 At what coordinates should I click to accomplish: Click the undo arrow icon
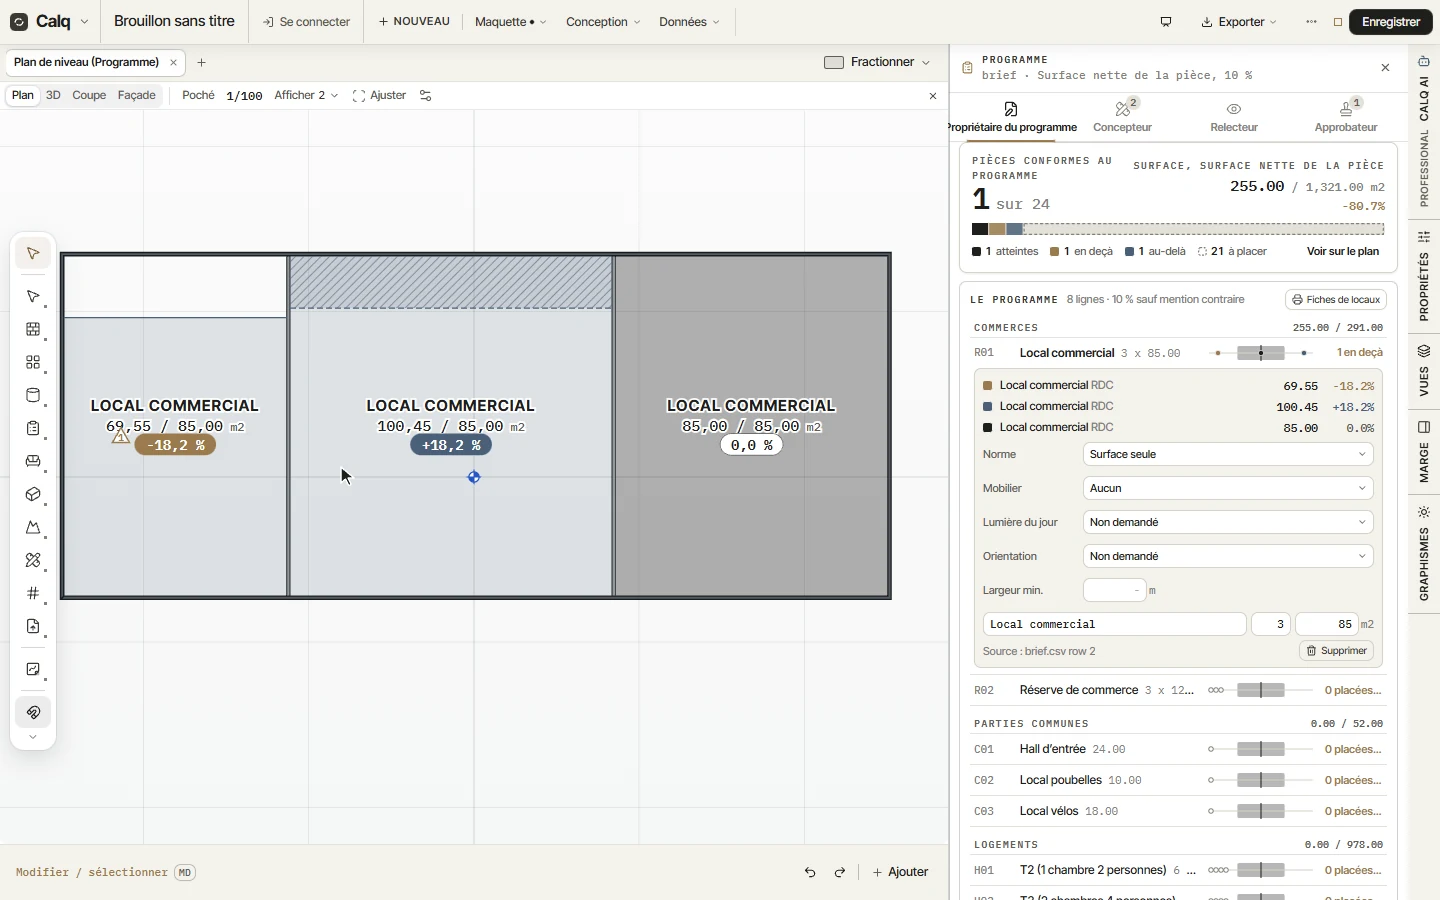(810, 872)
